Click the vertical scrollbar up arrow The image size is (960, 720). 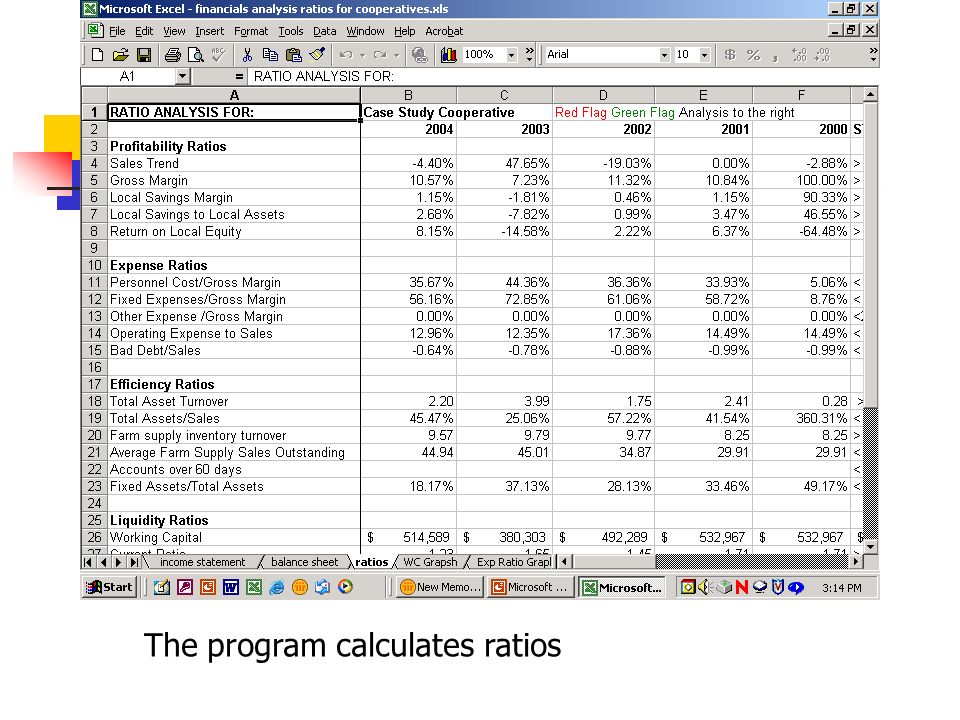coord(871,95)
